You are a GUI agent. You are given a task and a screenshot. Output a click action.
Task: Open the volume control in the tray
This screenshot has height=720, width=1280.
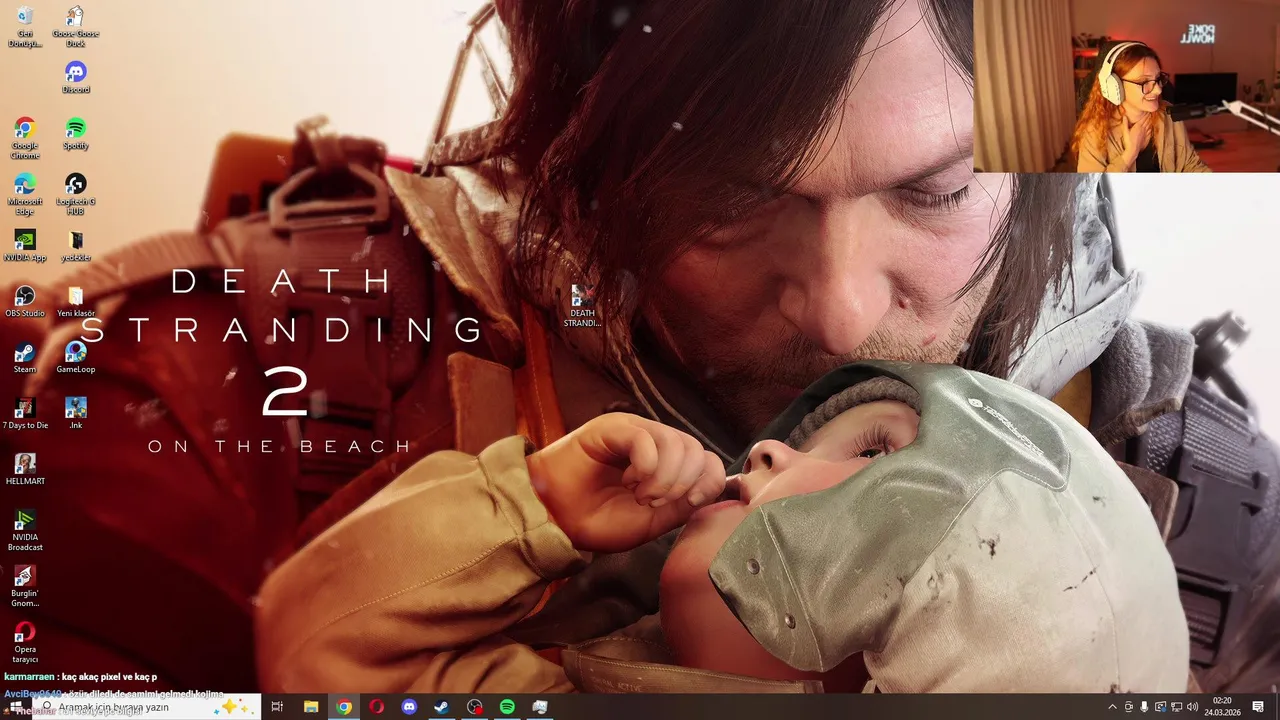pyautogui.click(x=1192, y=707)
